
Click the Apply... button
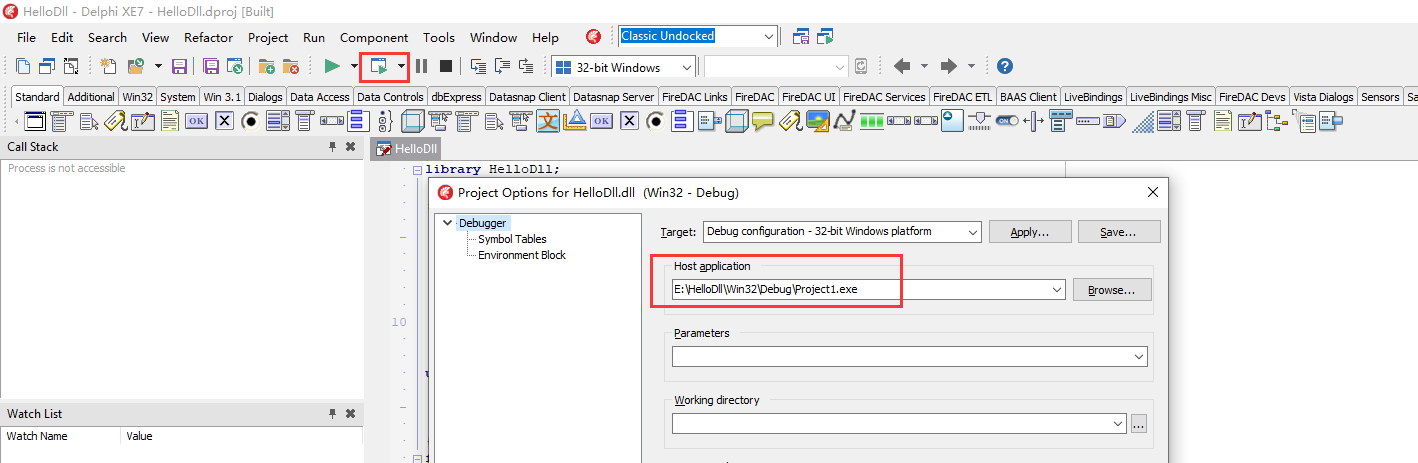[1030, 232]
